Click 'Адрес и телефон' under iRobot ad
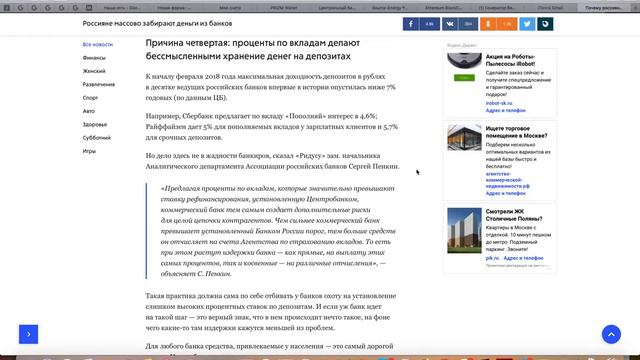640x360 pixels. click(505, 111)
